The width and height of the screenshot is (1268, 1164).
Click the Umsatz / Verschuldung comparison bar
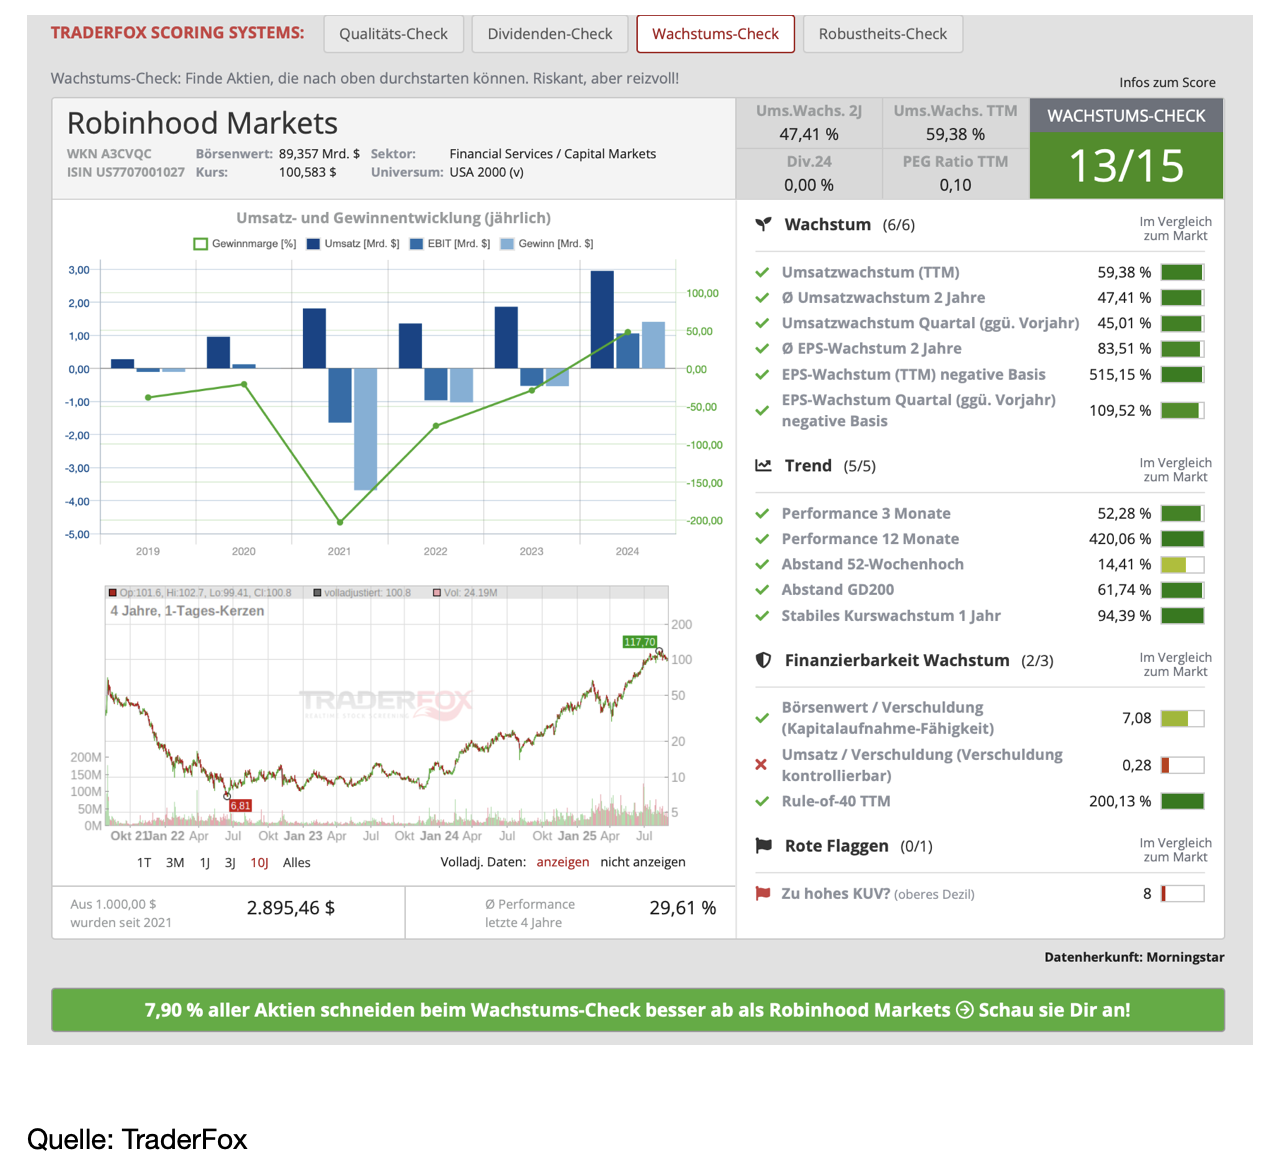point(1182,765)
